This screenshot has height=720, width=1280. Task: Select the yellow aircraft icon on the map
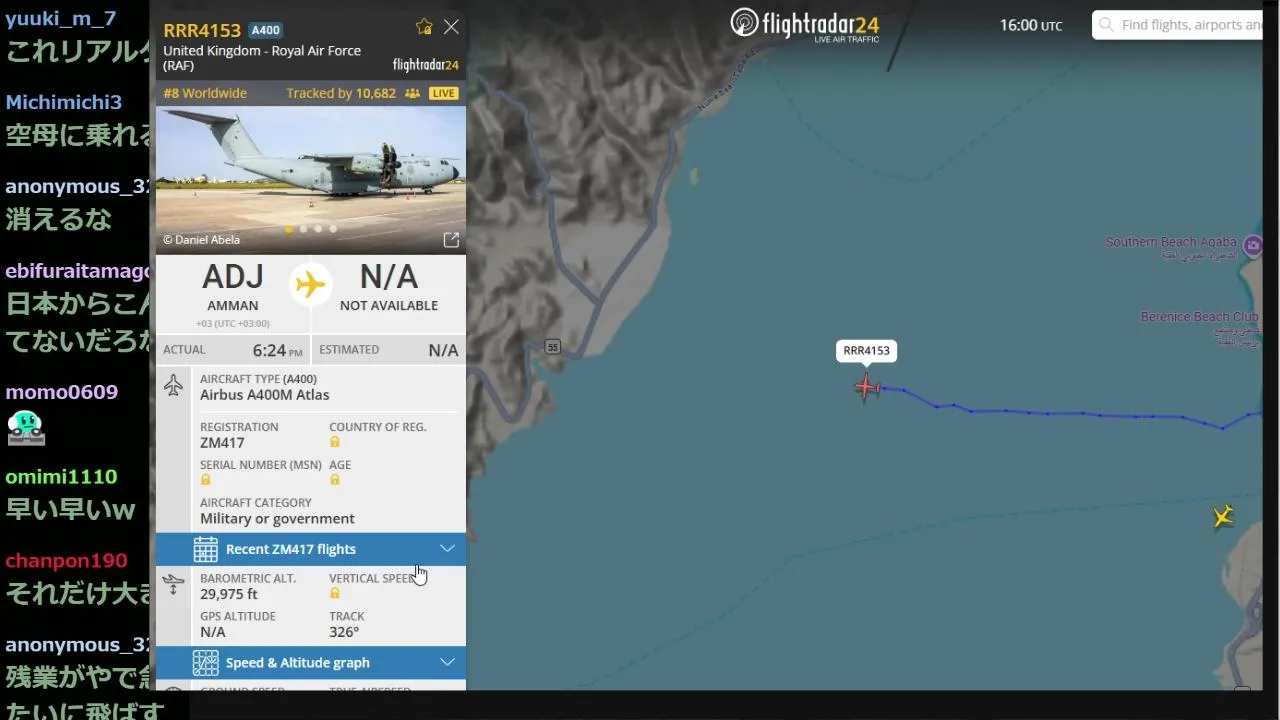1222,516
